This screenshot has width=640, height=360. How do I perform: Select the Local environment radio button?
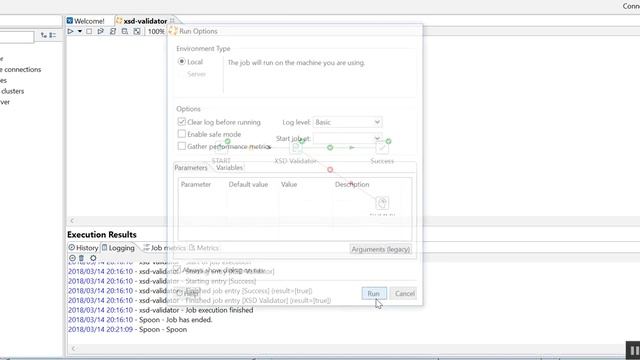182,61
